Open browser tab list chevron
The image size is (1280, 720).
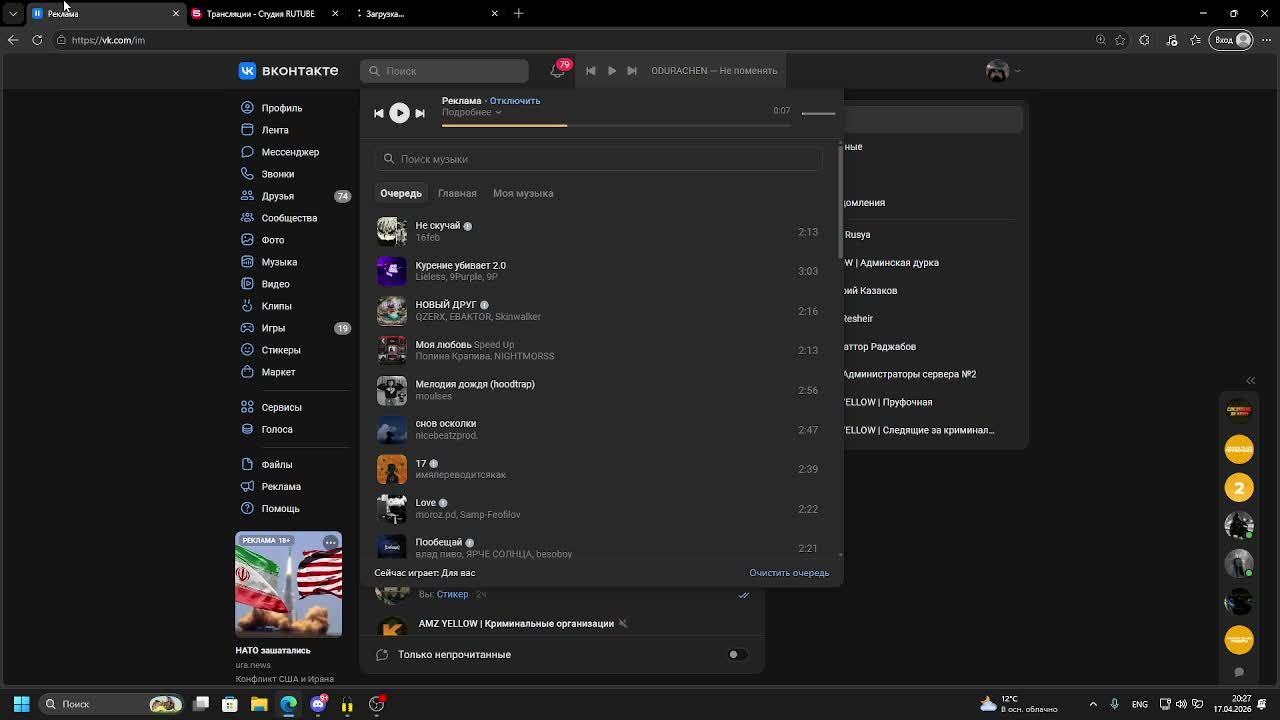click(x=13, y=13)
